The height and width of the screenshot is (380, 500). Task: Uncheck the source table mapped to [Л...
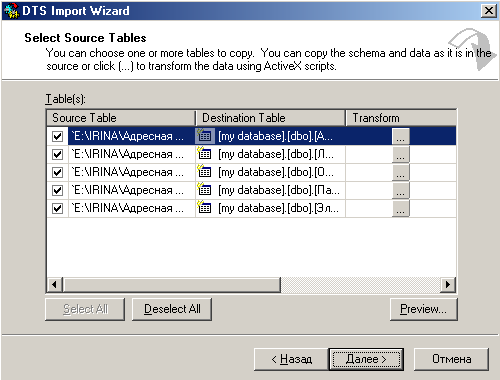pyautogui.click(x=57, y=154)
